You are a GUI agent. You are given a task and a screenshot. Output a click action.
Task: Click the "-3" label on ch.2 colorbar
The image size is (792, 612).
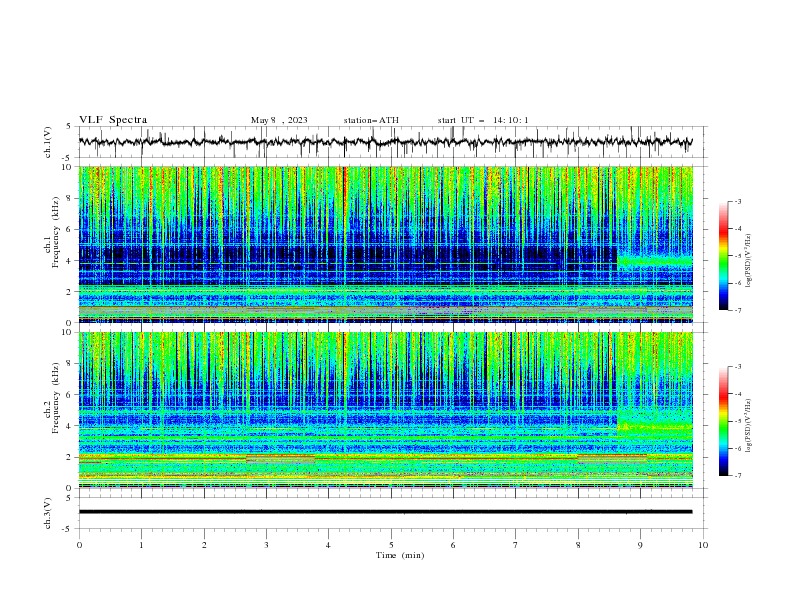pyautogui.click(x=737, y=367)
